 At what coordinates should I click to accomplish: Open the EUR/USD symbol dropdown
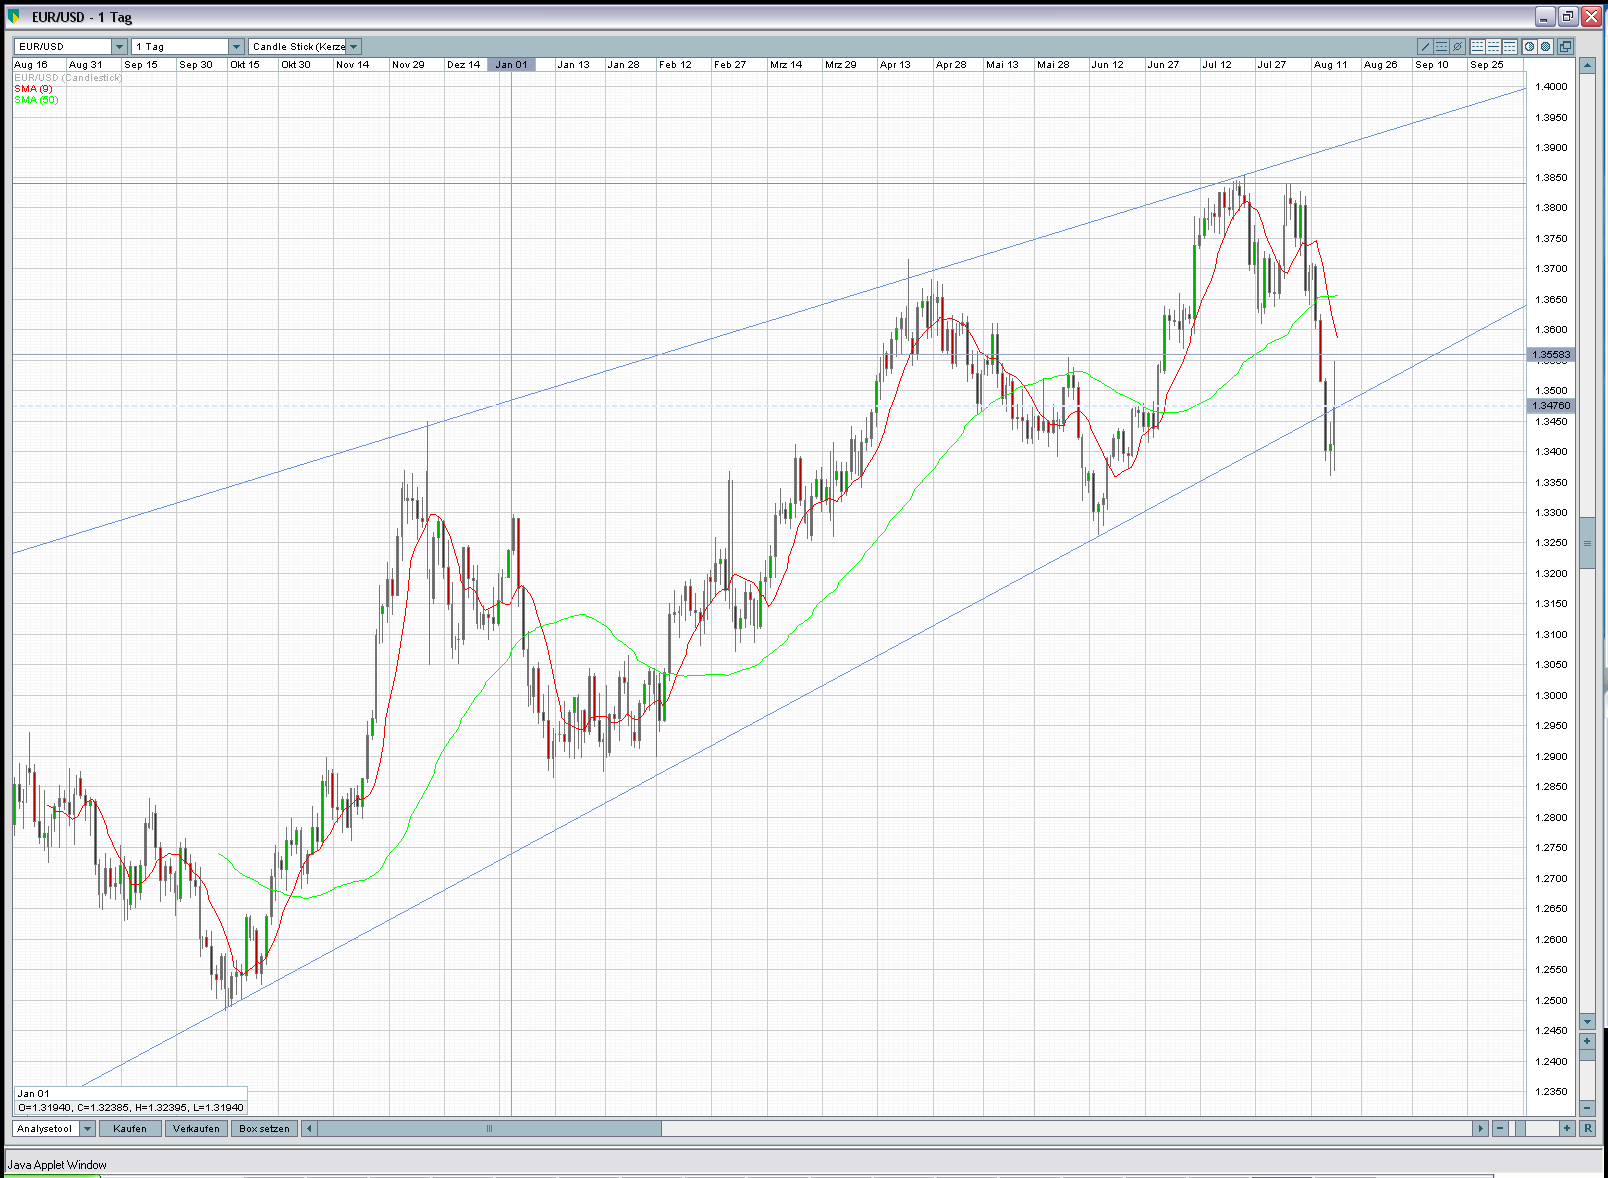[119, 47]
